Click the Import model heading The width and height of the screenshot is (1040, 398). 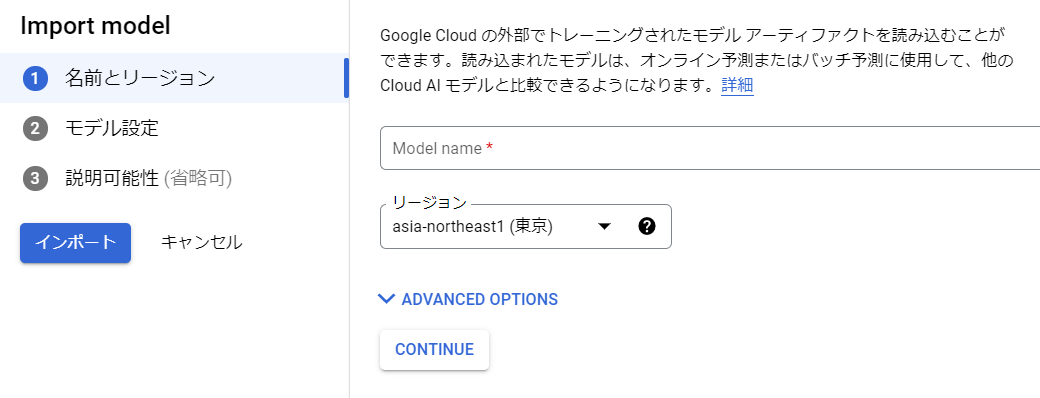(96, 26)
